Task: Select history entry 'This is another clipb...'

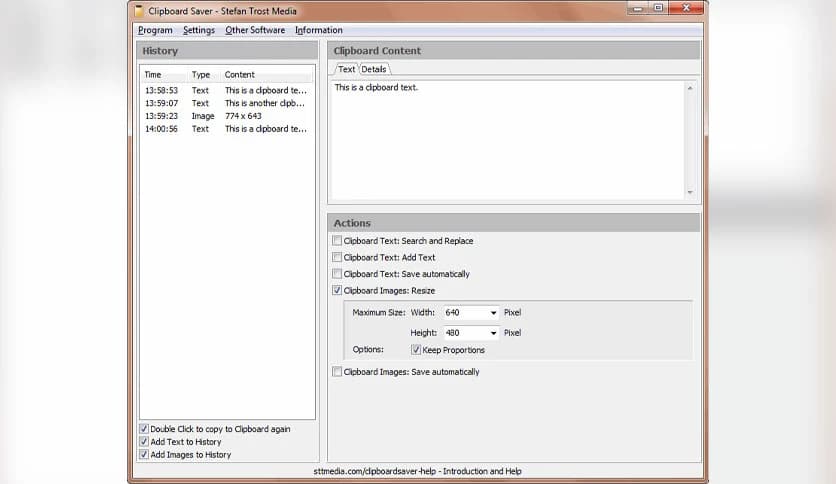Action: pos(227,103)
